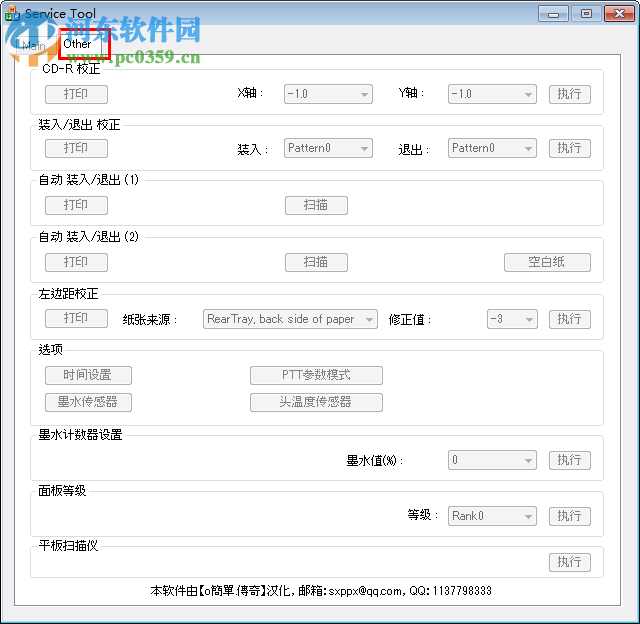Click 打印 in 自动 装入/退出 (2) section
This screenshot has width=640, height=624.
pyautogui.click(x=76, y=262)
